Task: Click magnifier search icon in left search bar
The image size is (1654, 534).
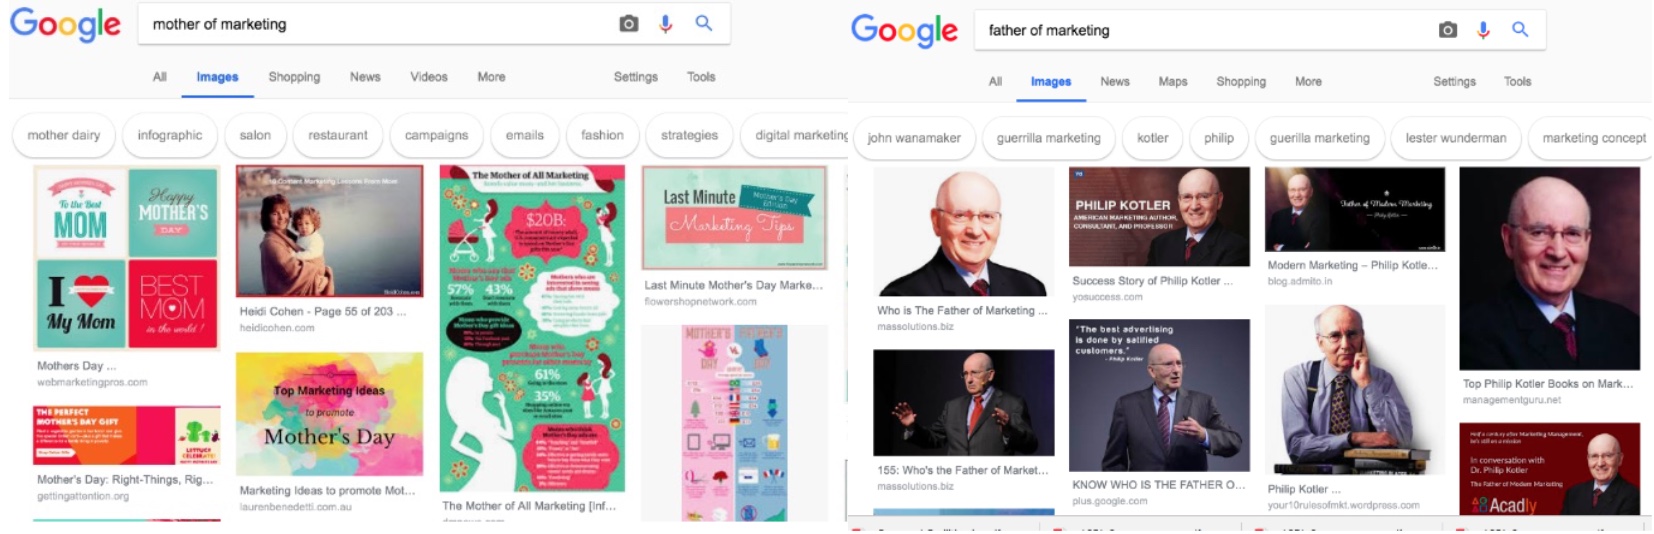Action: click(x=704, y=23)
